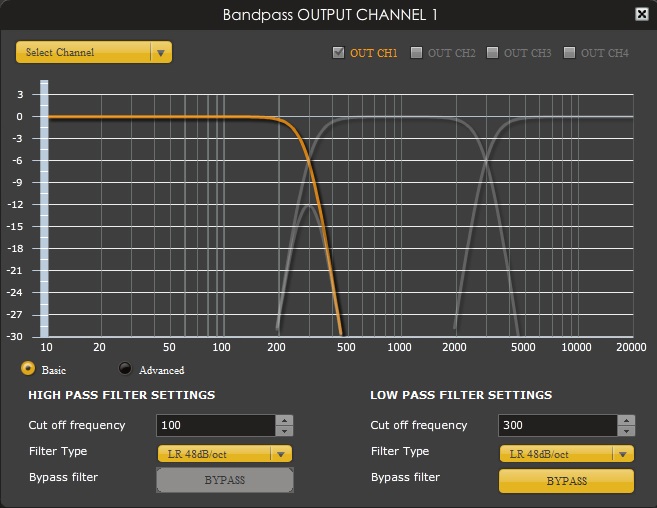Image resolution: width=657 pixels, height=508 pixels.
Task: Uncheck the OUT CH1 checkbox
Action: pyautogui.click(x=338, y=52)
